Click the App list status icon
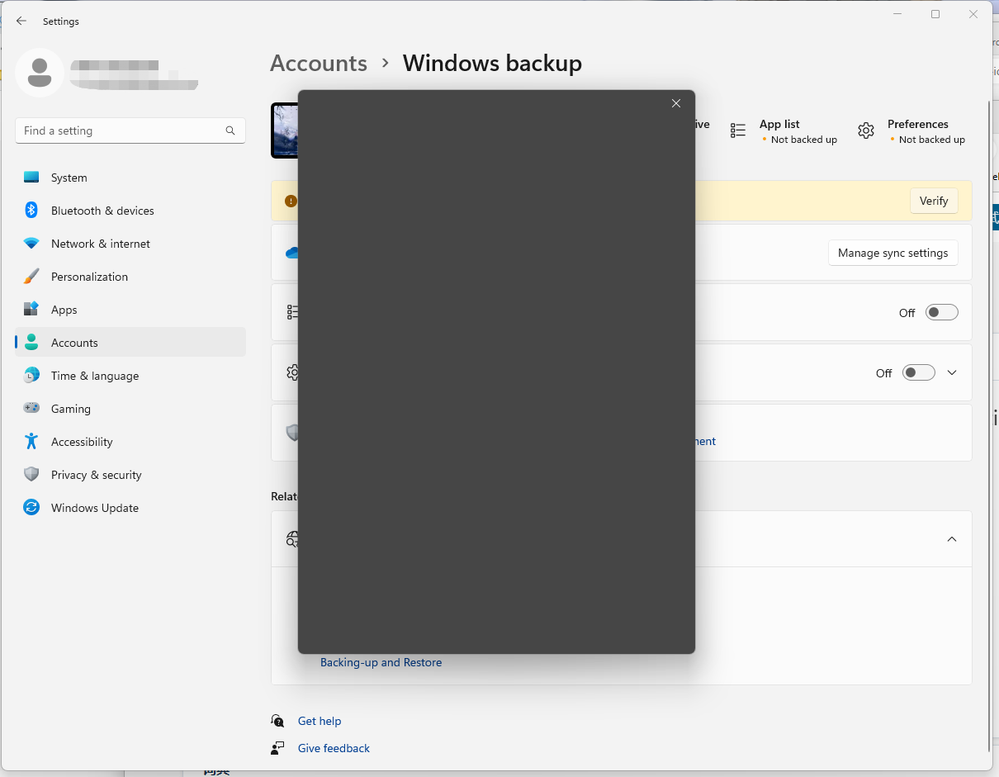The width and height of the screenshot is (999, 777). coord(738,131)
